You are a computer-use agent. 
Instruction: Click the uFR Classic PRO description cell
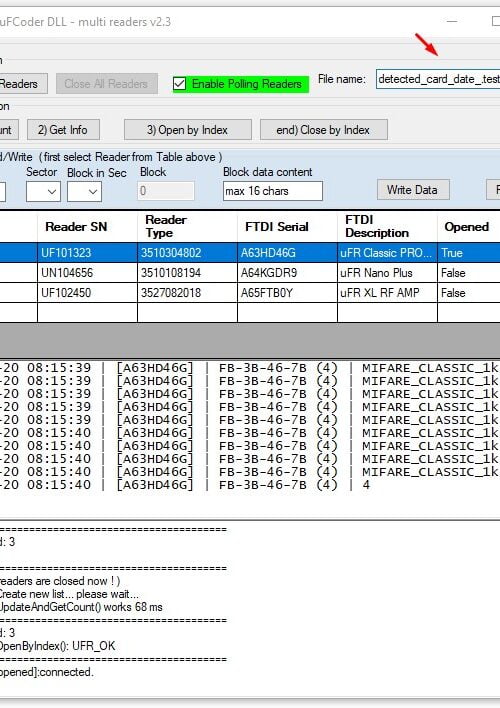pos(387,253)
